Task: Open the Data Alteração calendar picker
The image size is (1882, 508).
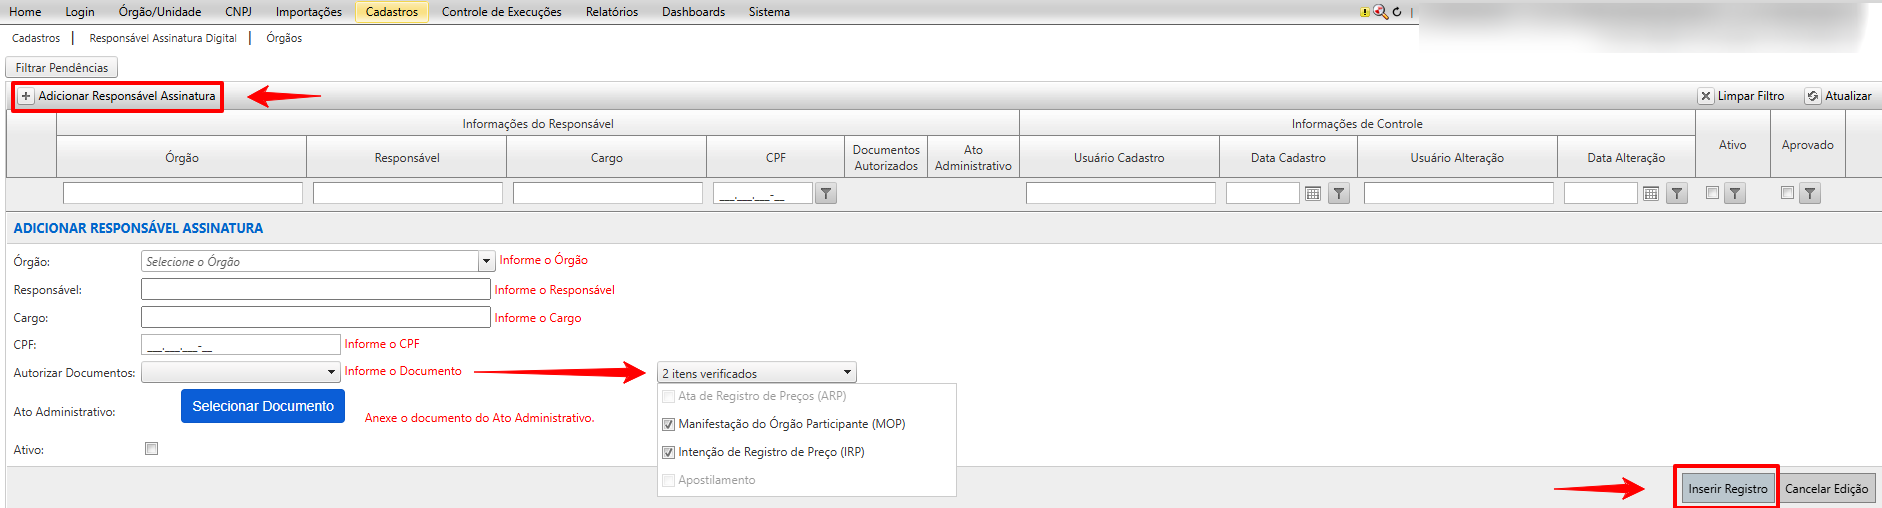Action: coord(1651,194)
